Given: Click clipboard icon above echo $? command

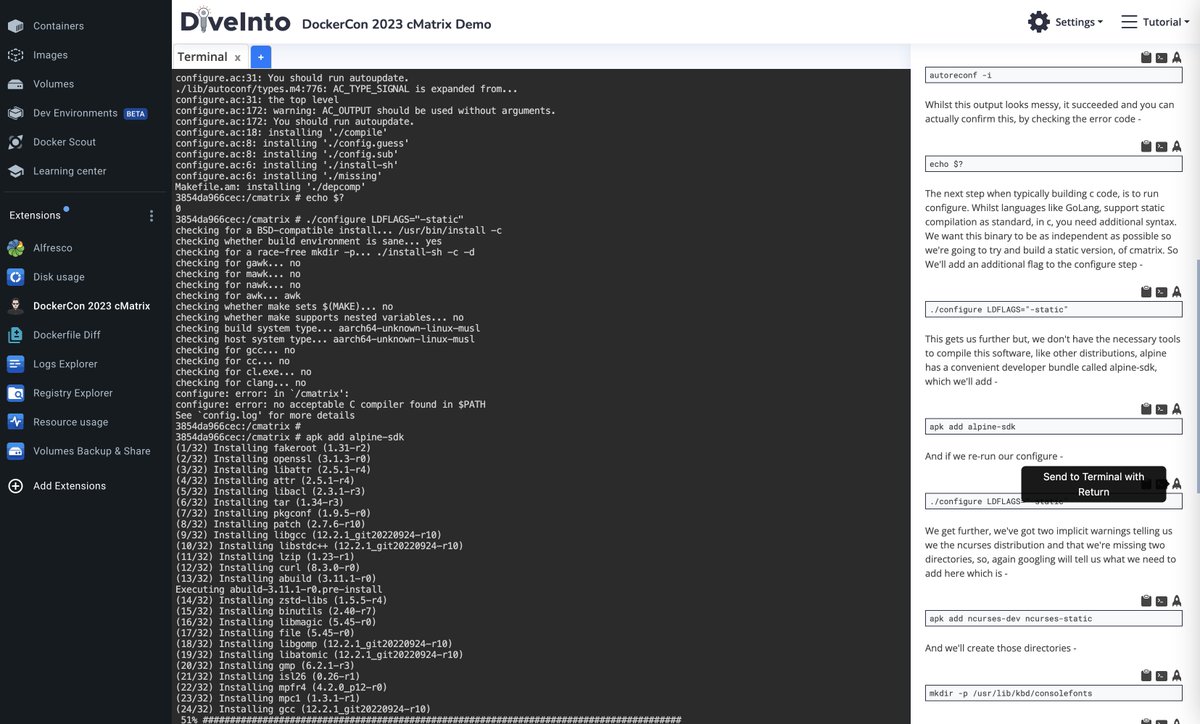Looking at the screenshot, I should point(1146,147).
